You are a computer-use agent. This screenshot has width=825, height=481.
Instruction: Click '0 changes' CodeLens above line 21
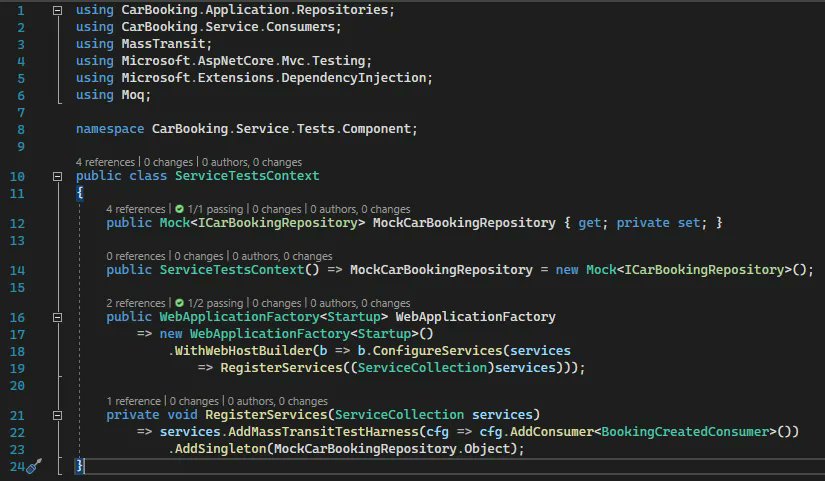(194, 401)
